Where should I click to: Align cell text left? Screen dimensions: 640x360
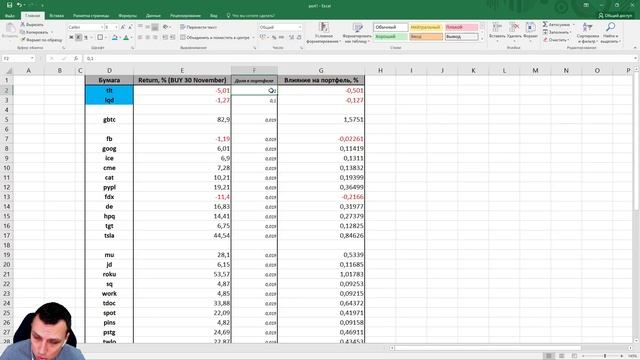pyautogui.click(x=140, y=38)
